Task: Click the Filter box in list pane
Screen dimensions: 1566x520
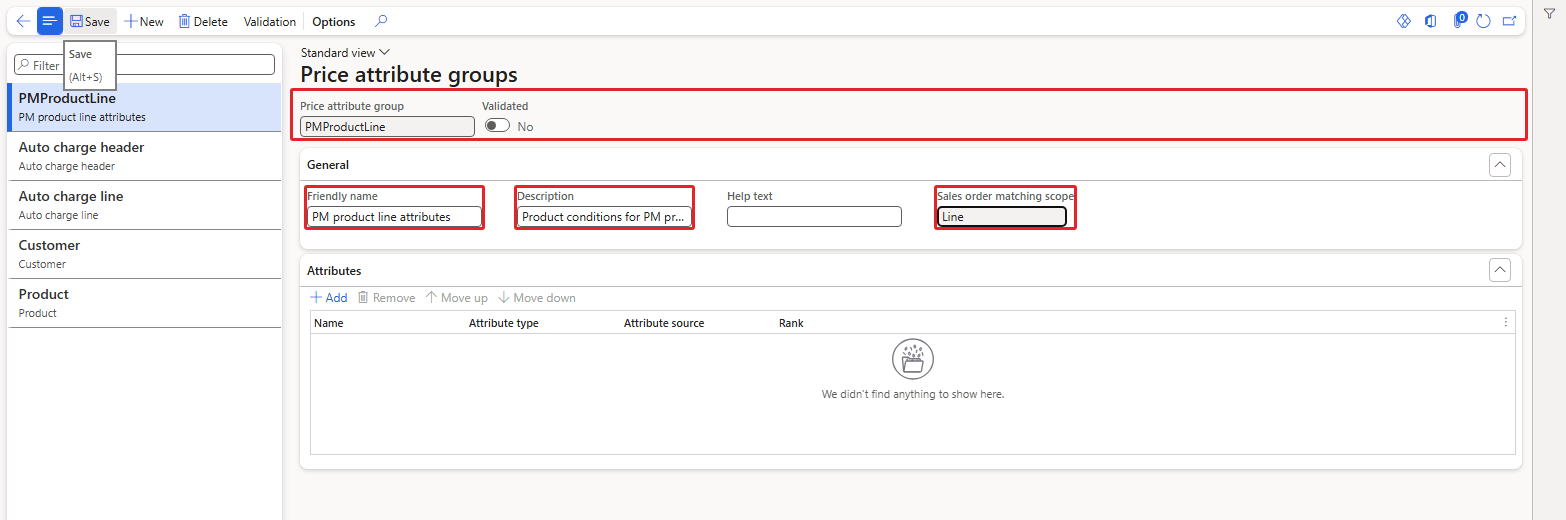Action: click(x=144, y=64)
